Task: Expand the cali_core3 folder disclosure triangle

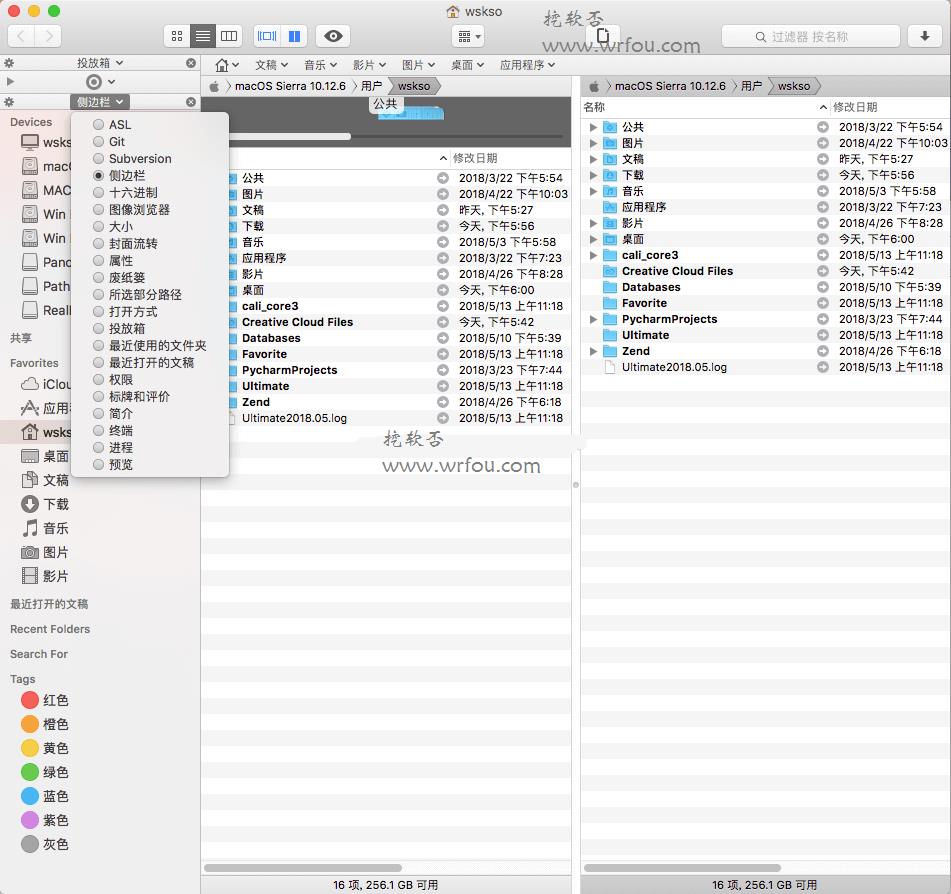Action: tap(593, 255)
